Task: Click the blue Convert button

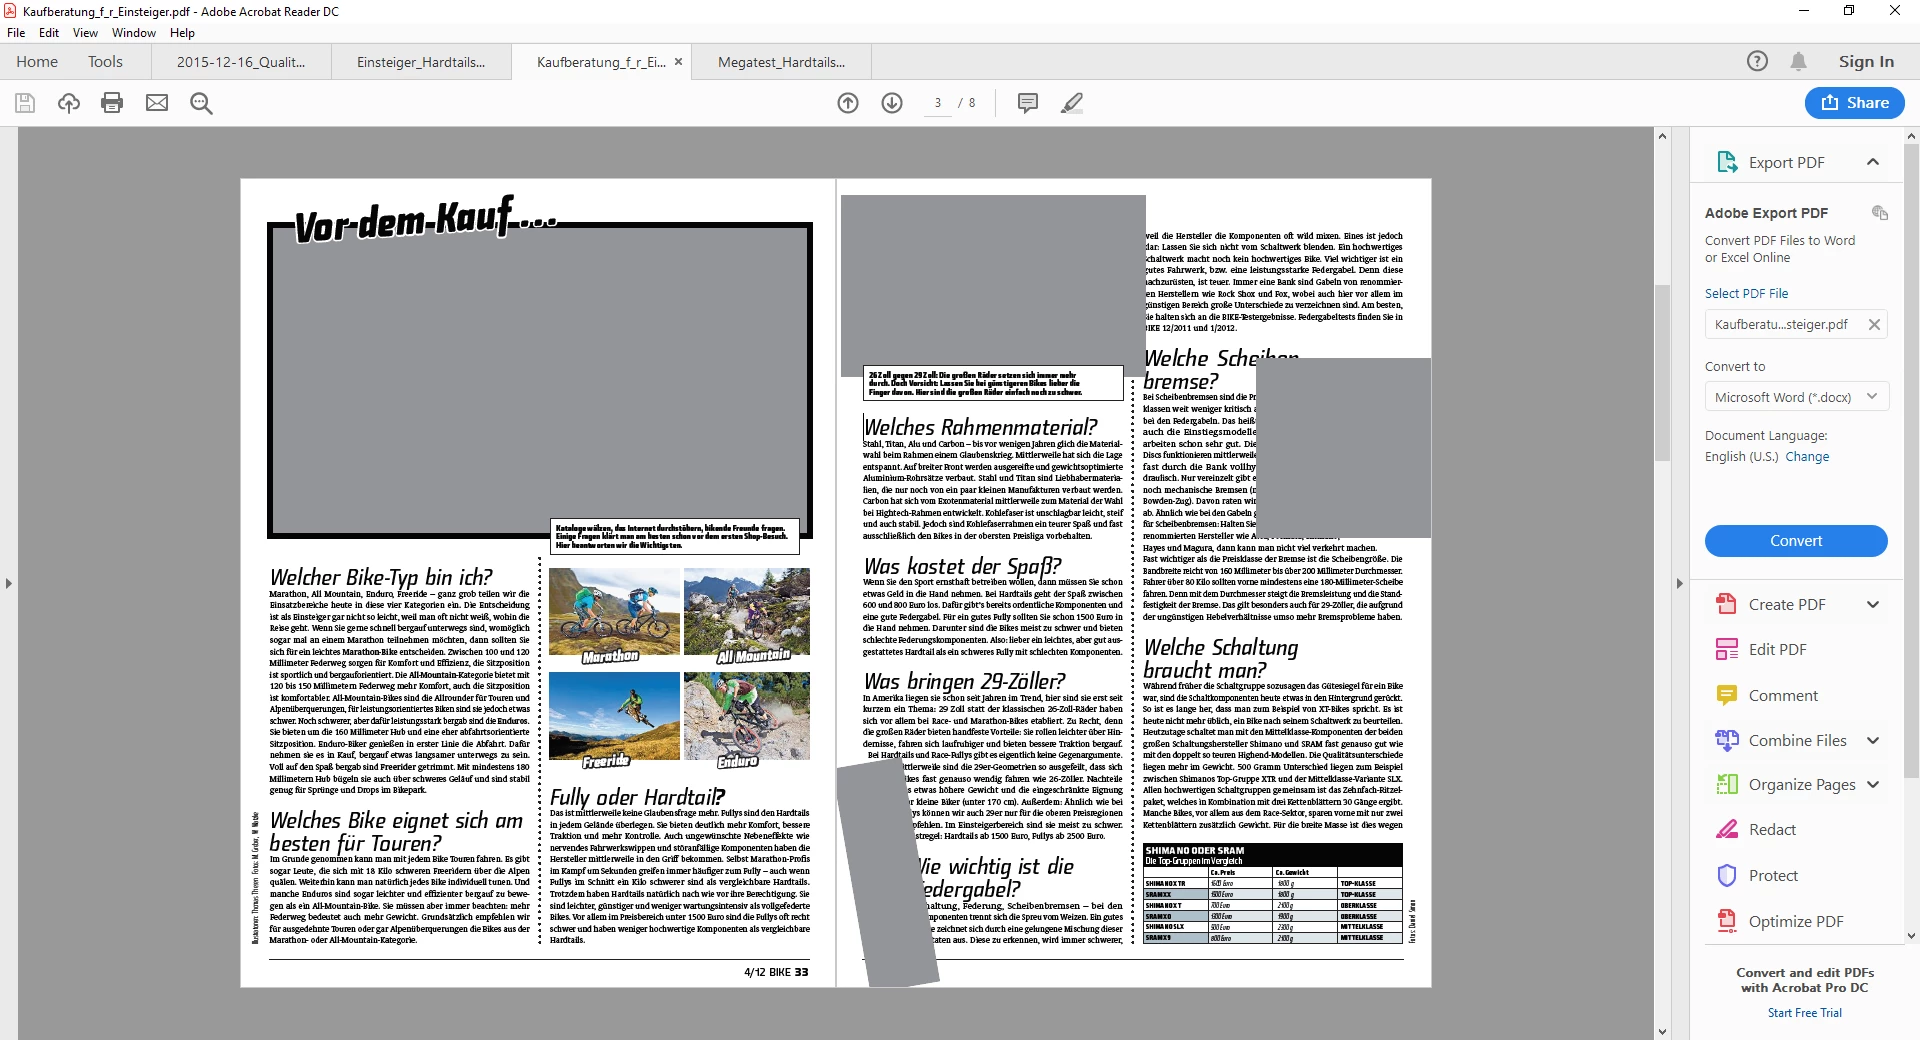Action: [x=1796, y=541]
